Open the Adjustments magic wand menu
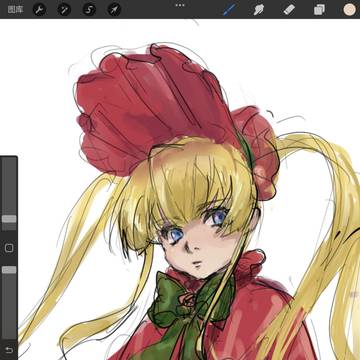 tap(64, 10)
